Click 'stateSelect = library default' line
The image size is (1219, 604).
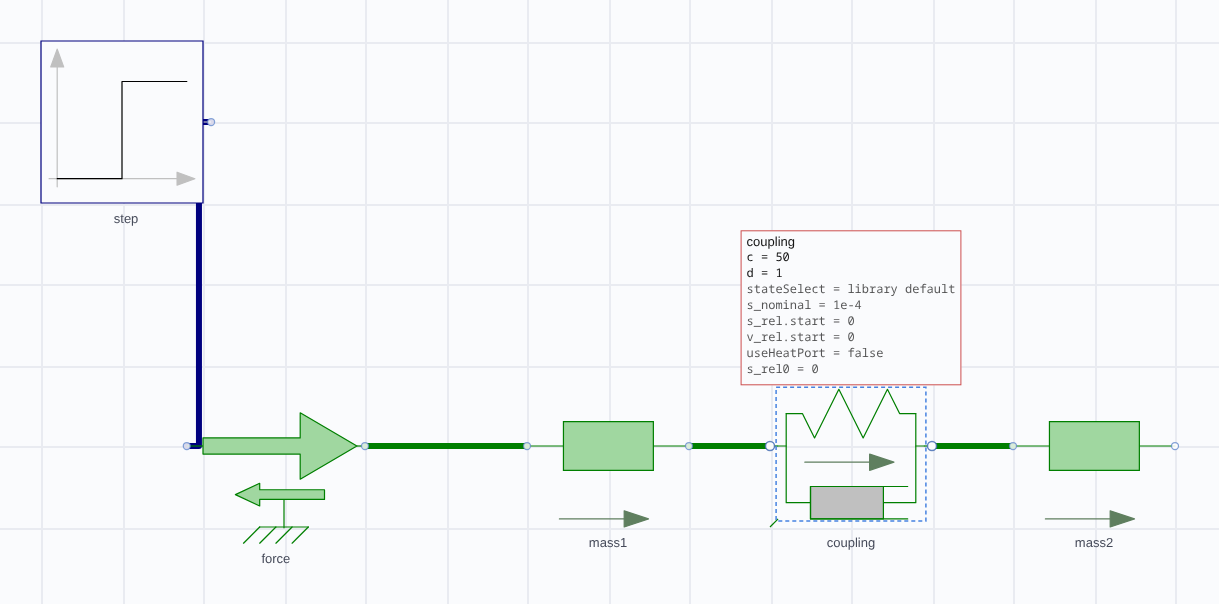click(851, 289)
